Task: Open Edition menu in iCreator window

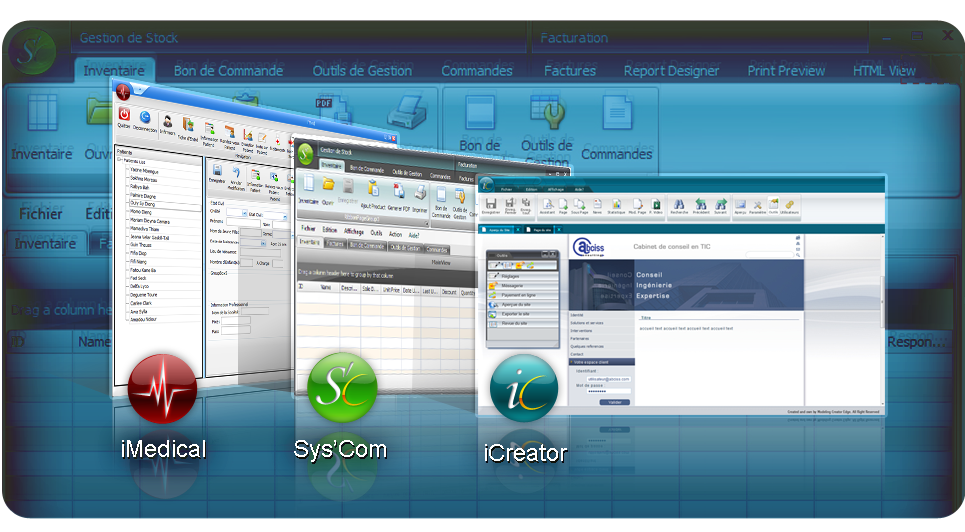Action: click(531, 190)
